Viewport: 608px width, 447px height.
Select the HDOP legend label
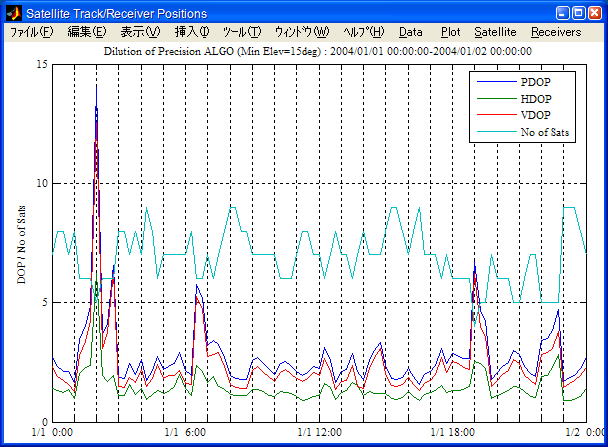tap(537, 99)
